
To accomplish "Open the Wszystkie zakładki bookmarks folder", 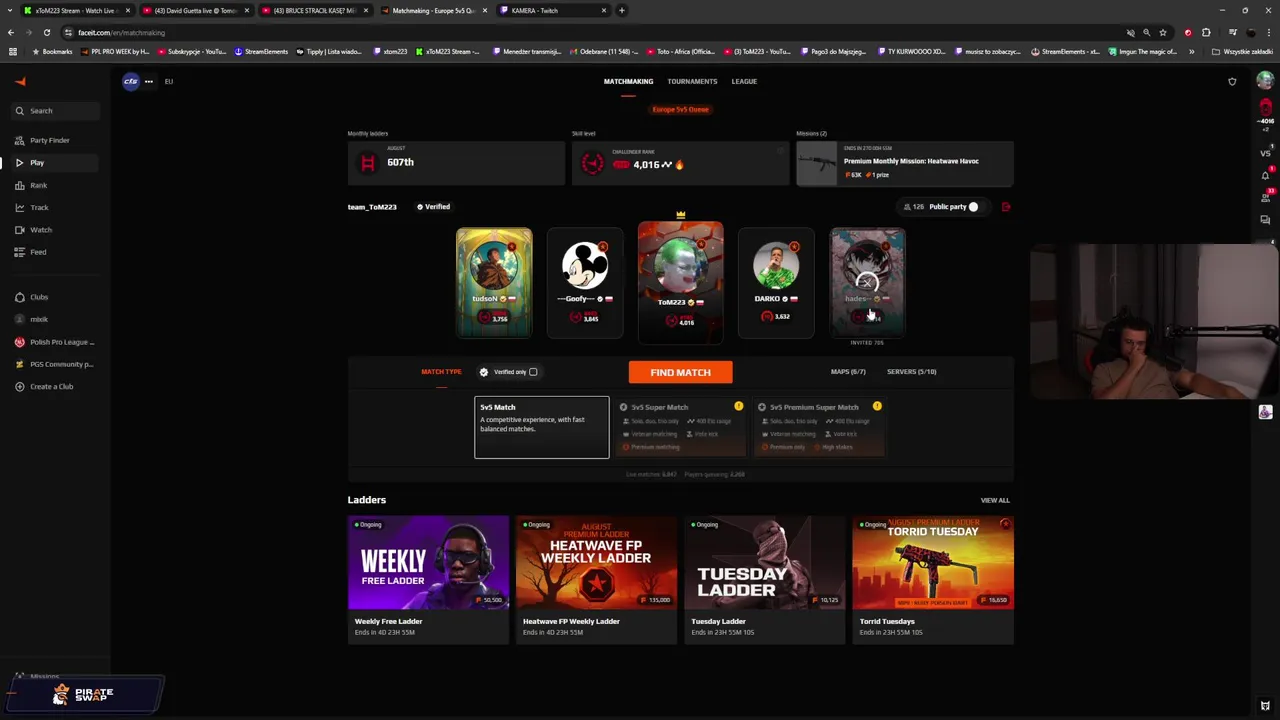I will click(x=1242, y=51).
